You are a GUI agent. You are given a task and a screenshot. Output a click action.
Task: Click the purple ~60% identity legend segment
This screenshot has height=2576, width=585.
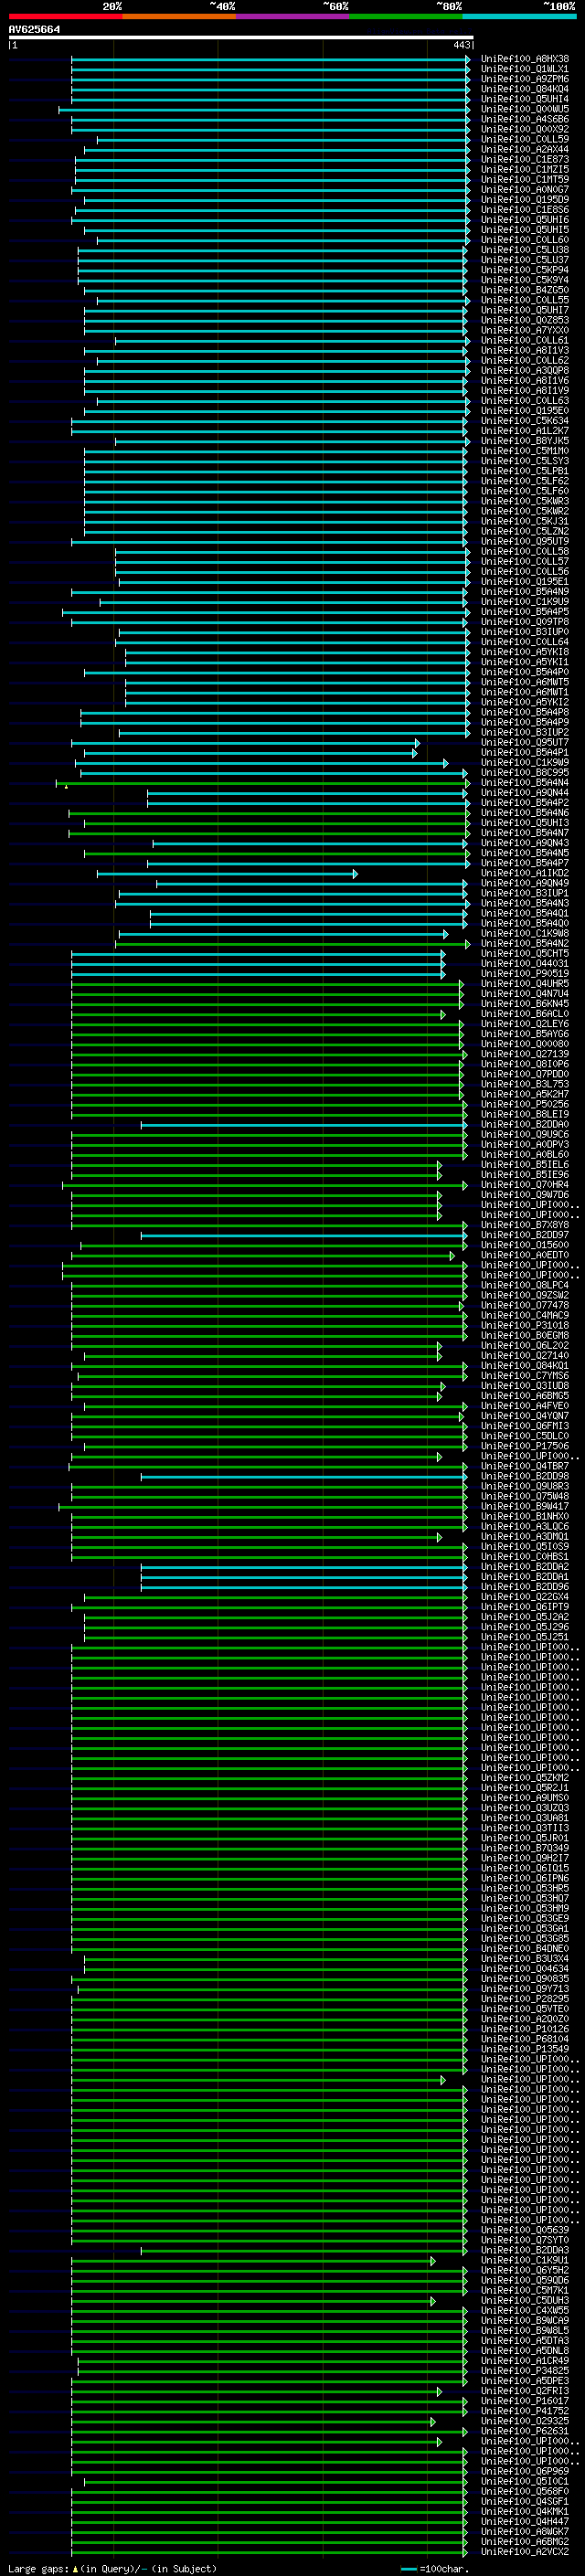pyautogui.click(x=293, y=16)
